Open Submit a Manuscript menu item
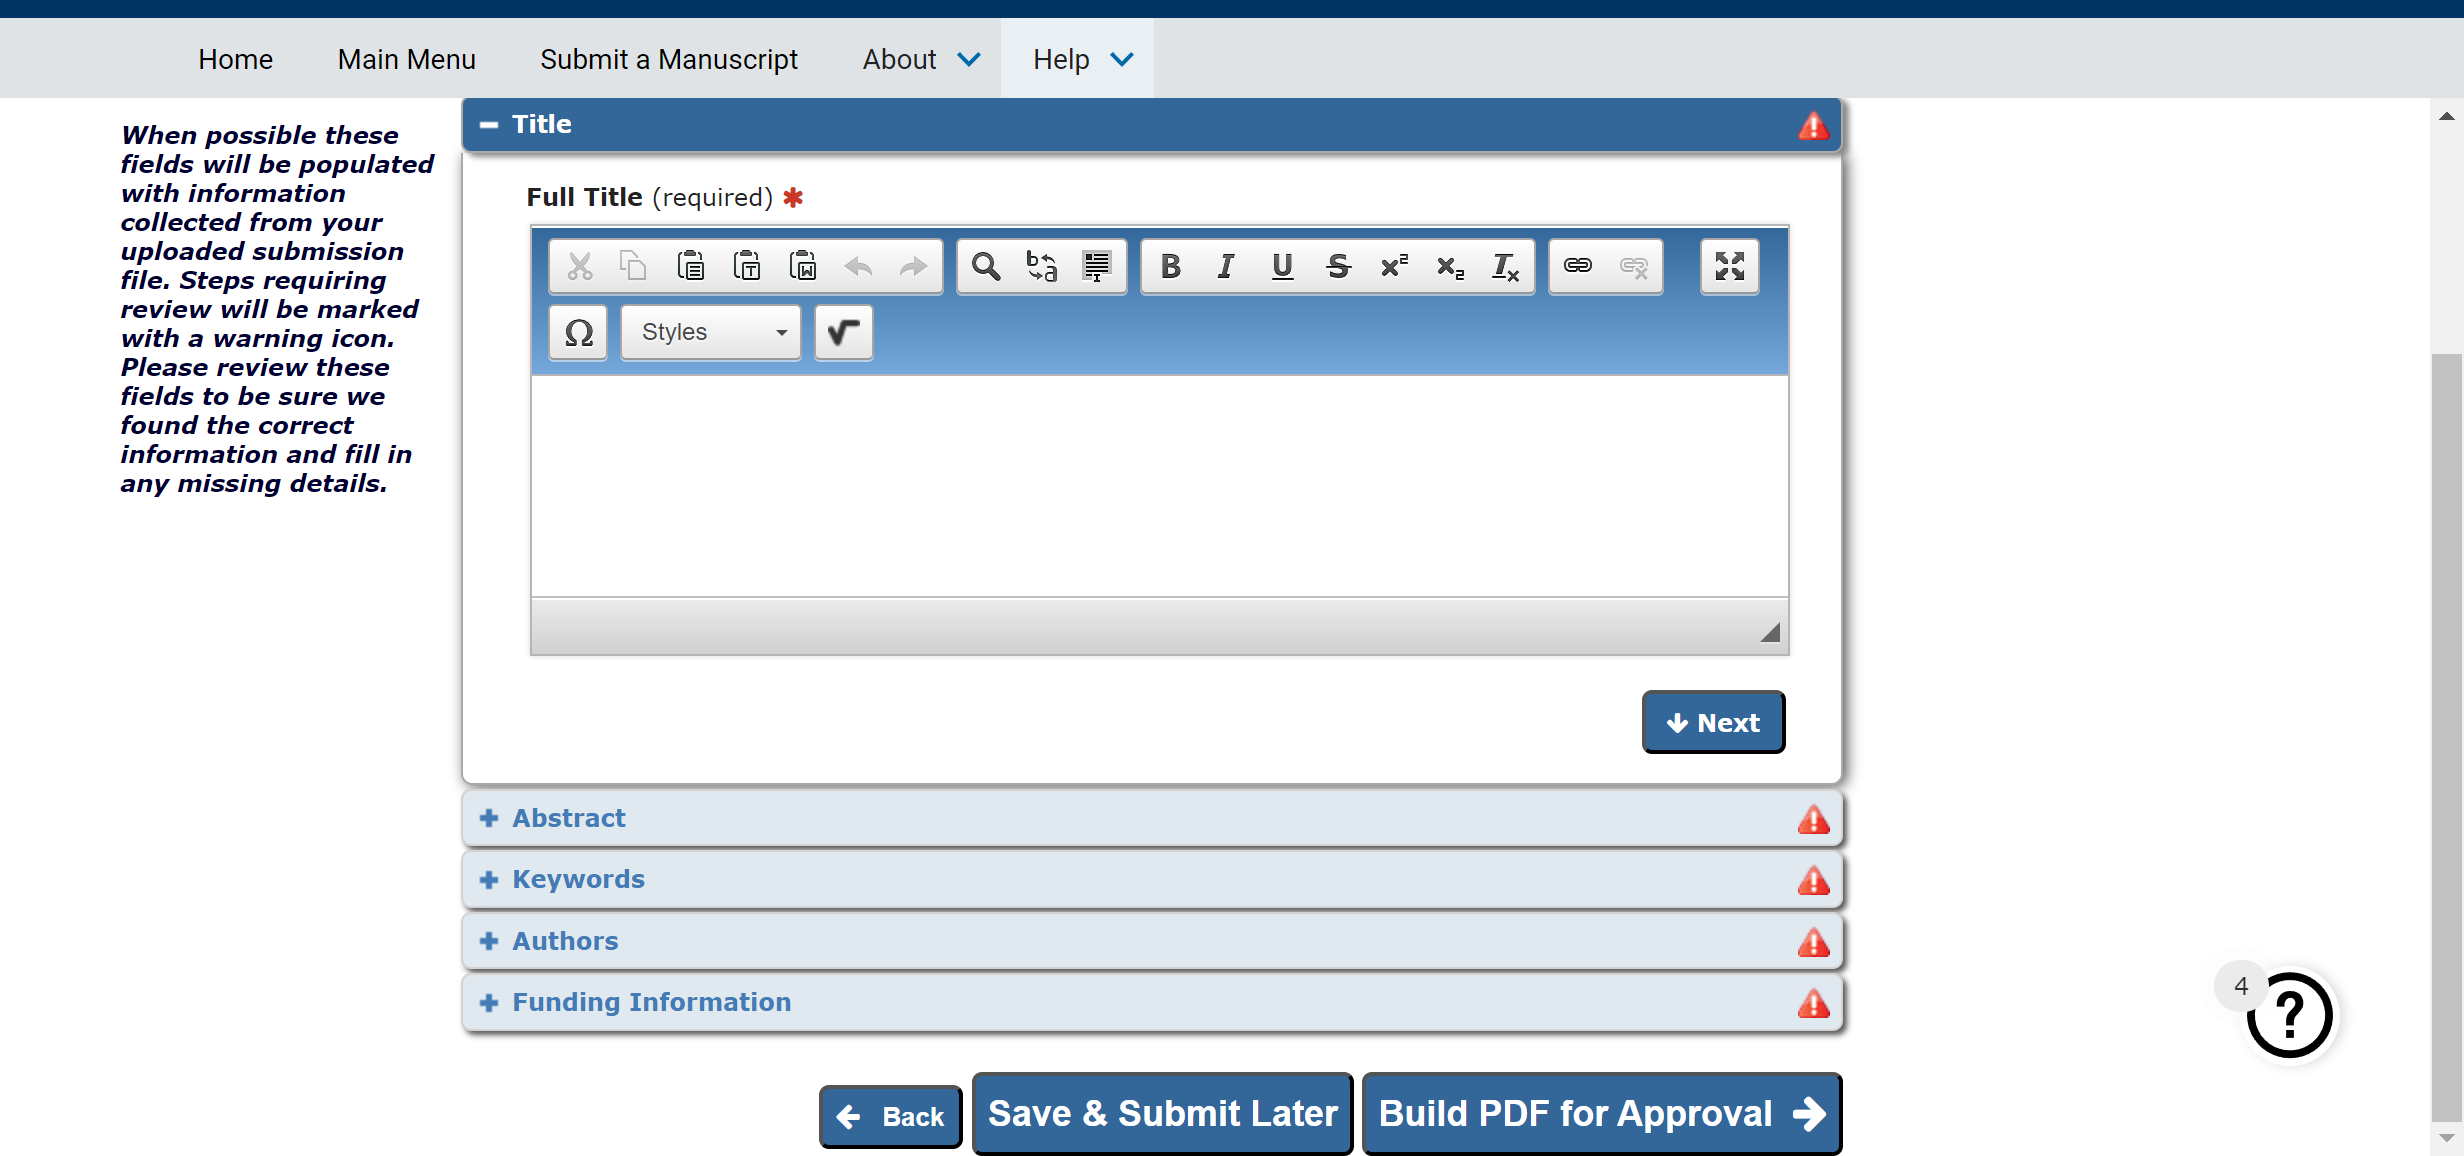 click(669, 60)
